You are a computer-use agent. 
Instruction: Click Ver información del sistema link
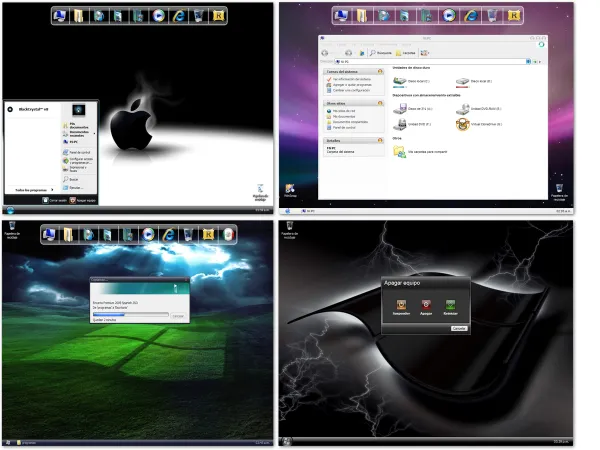pyautogui.click(x=349, y=79)
